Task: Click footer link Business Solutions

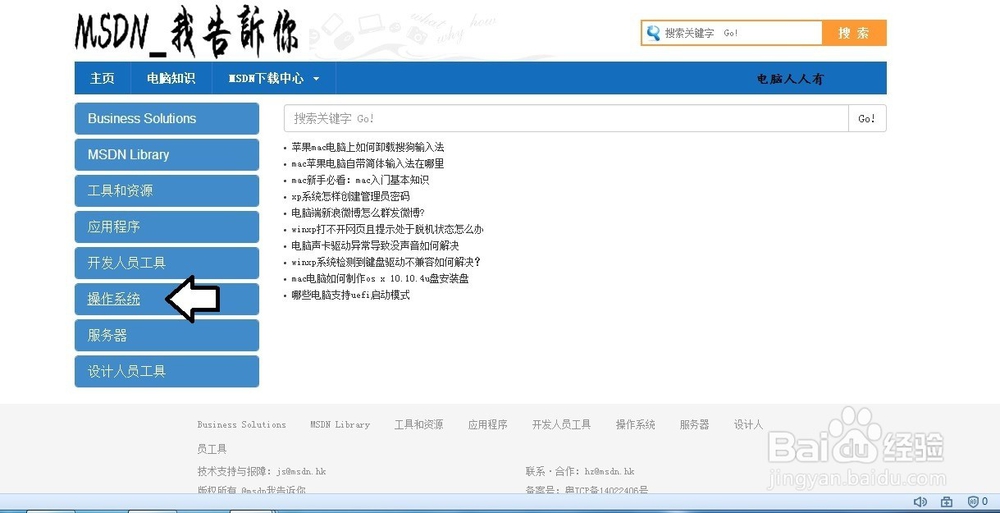Action: (242, 424)
